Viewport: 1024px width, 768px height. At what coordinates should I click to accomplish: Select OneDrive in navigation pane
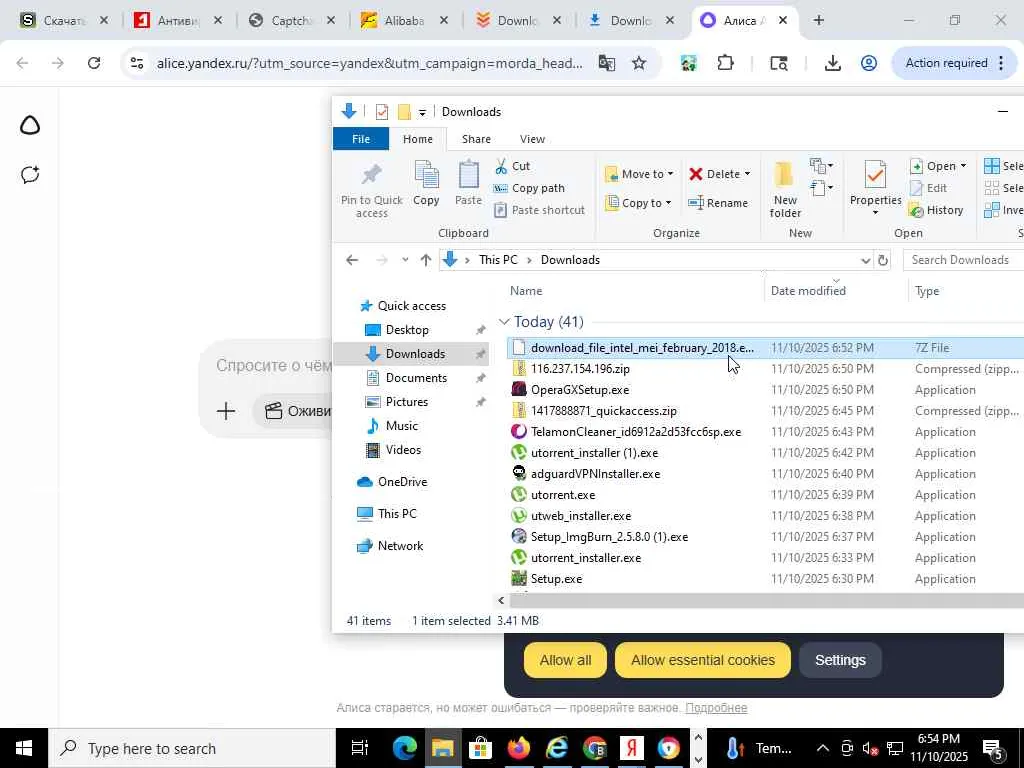point(402,482)
